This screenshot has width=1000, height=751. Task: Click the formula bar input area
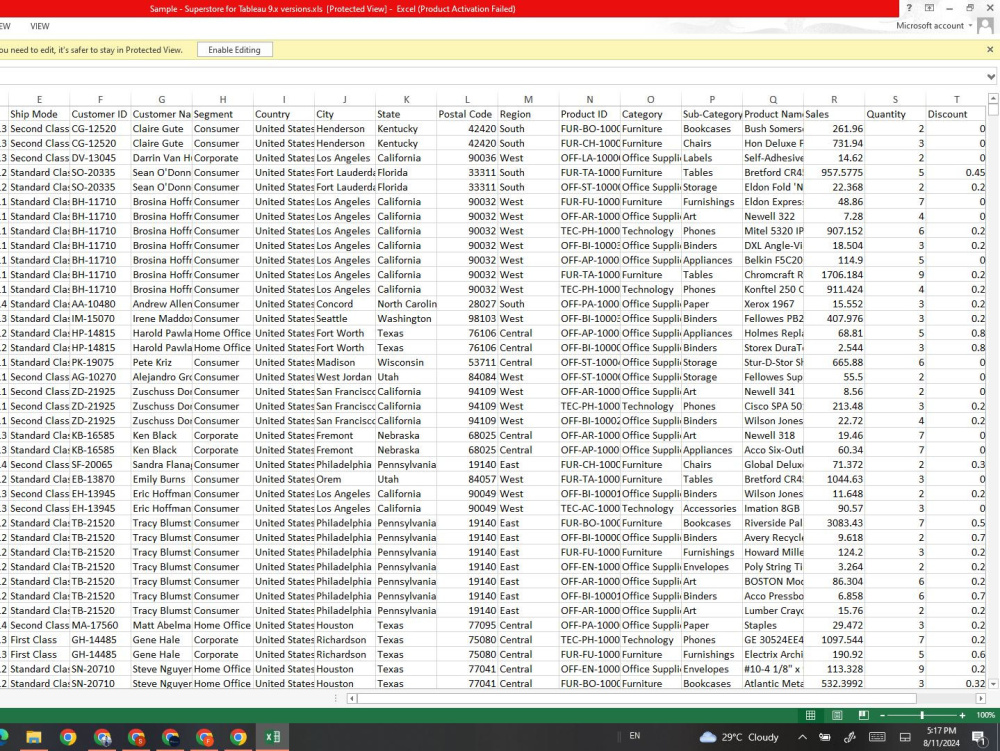tap(491, 77)
